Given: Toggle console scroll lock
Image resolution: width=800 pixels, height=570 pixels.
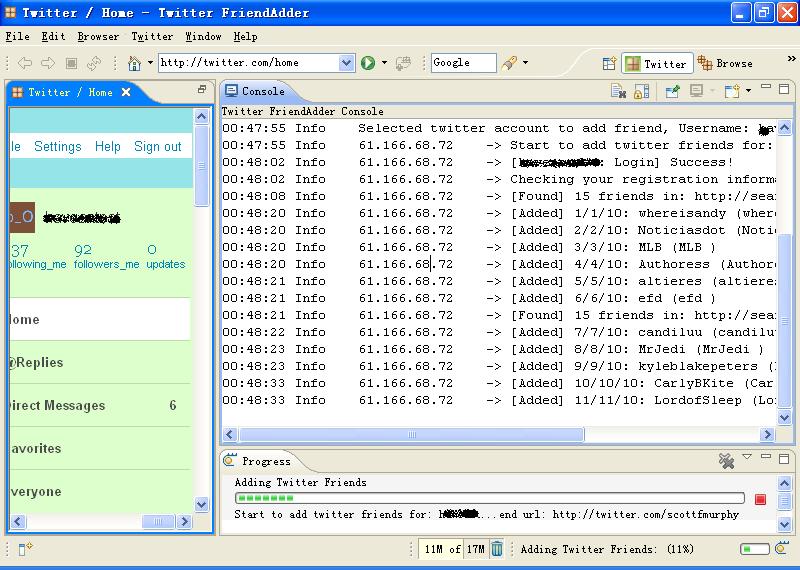Looking at the screenshot, I should (641, 91).
